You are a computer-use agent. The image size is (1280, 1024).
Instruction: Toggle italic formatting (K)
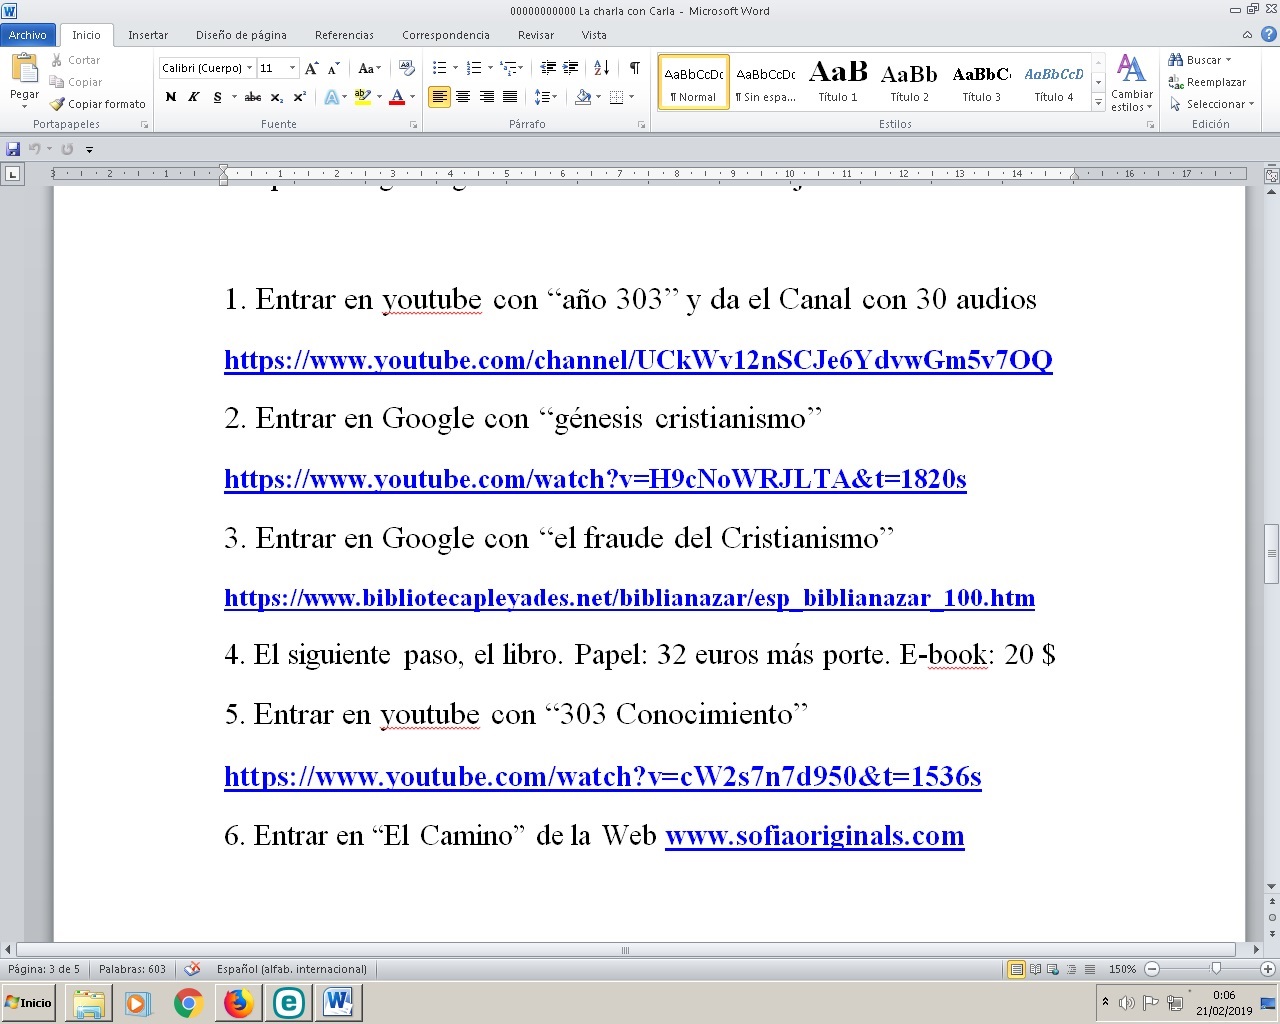pos(193,97)
